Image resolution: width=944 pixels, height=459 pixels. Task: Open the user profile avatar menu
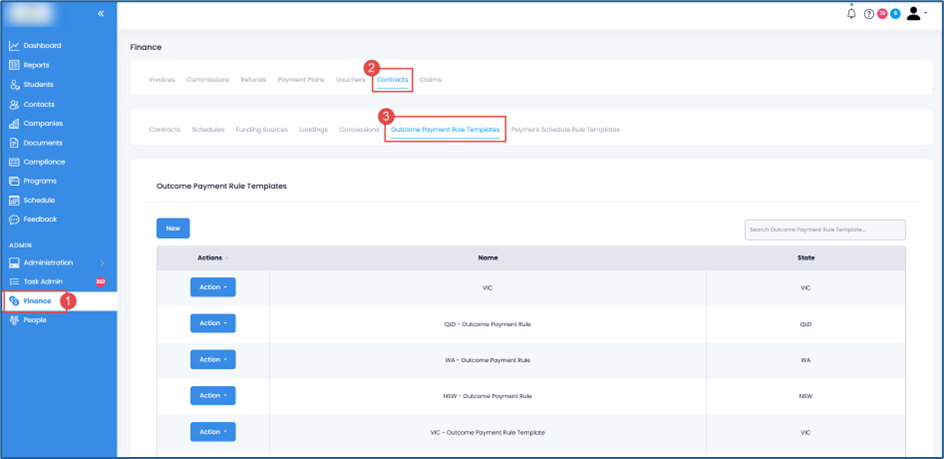point(915,14)
